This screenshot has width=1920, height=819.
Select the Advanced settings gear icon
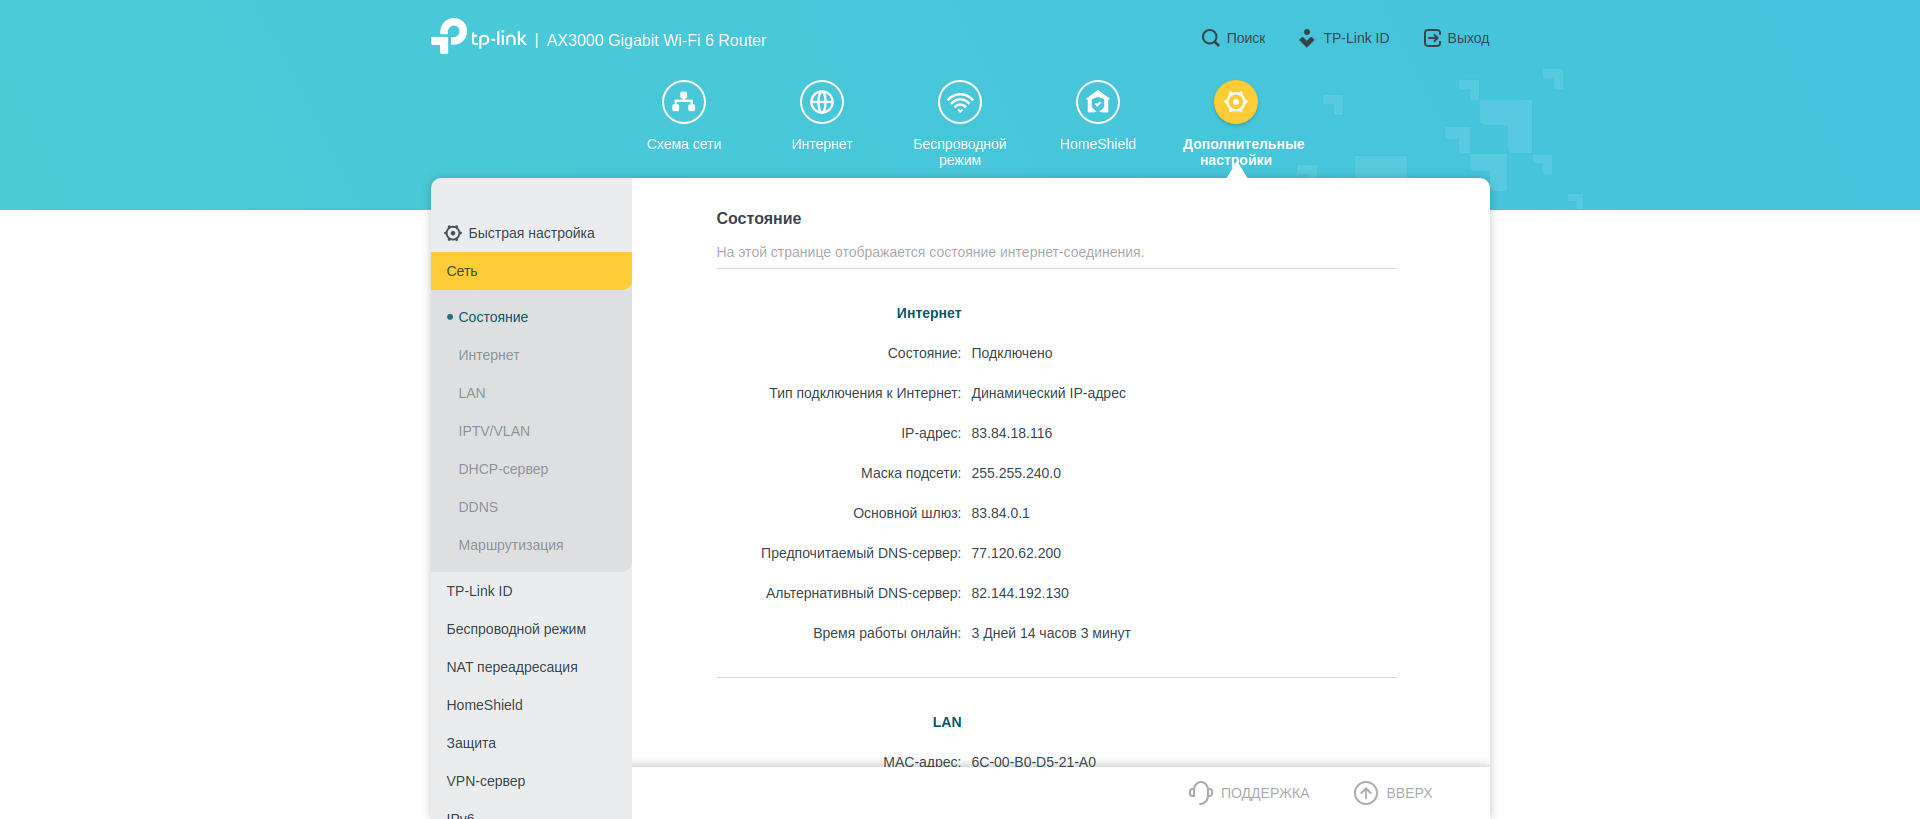(x=1236, y=102)
